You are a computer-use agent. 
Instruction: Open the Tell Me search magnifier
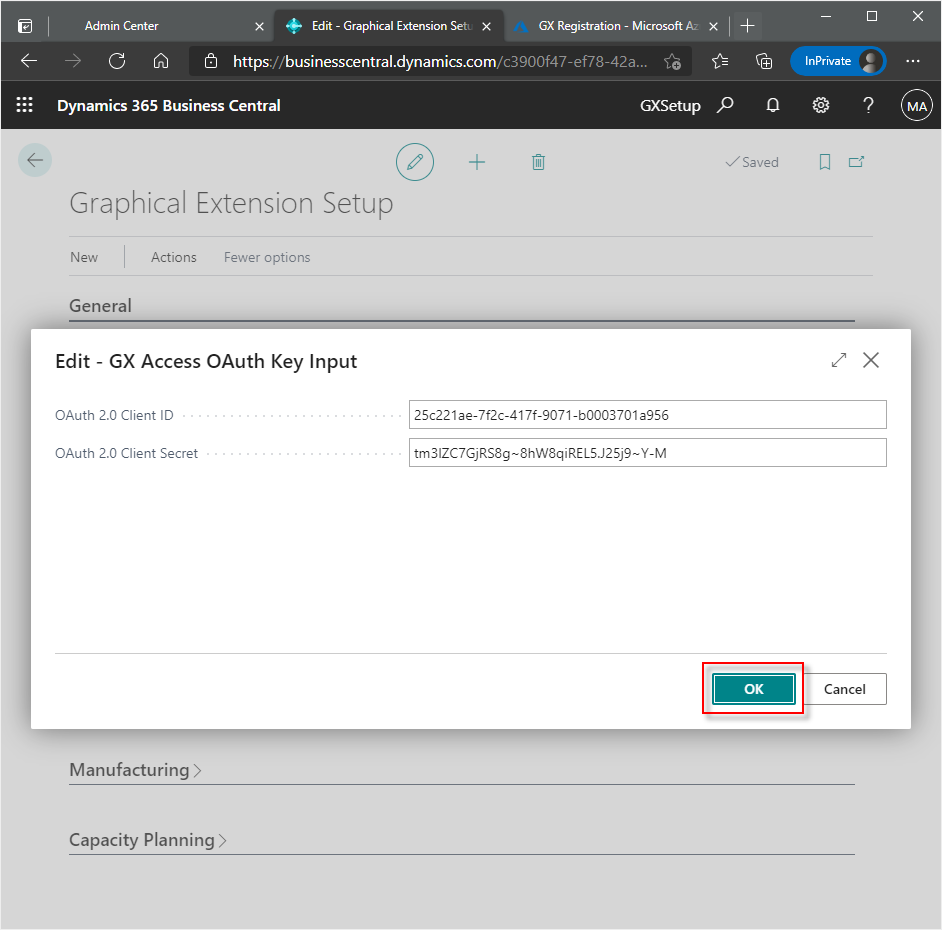coord(725,105)
